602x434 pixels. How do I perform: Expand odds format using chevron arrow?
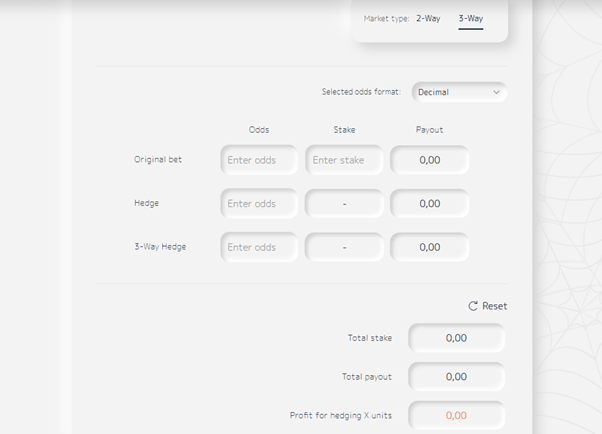[x=496, y=92]
